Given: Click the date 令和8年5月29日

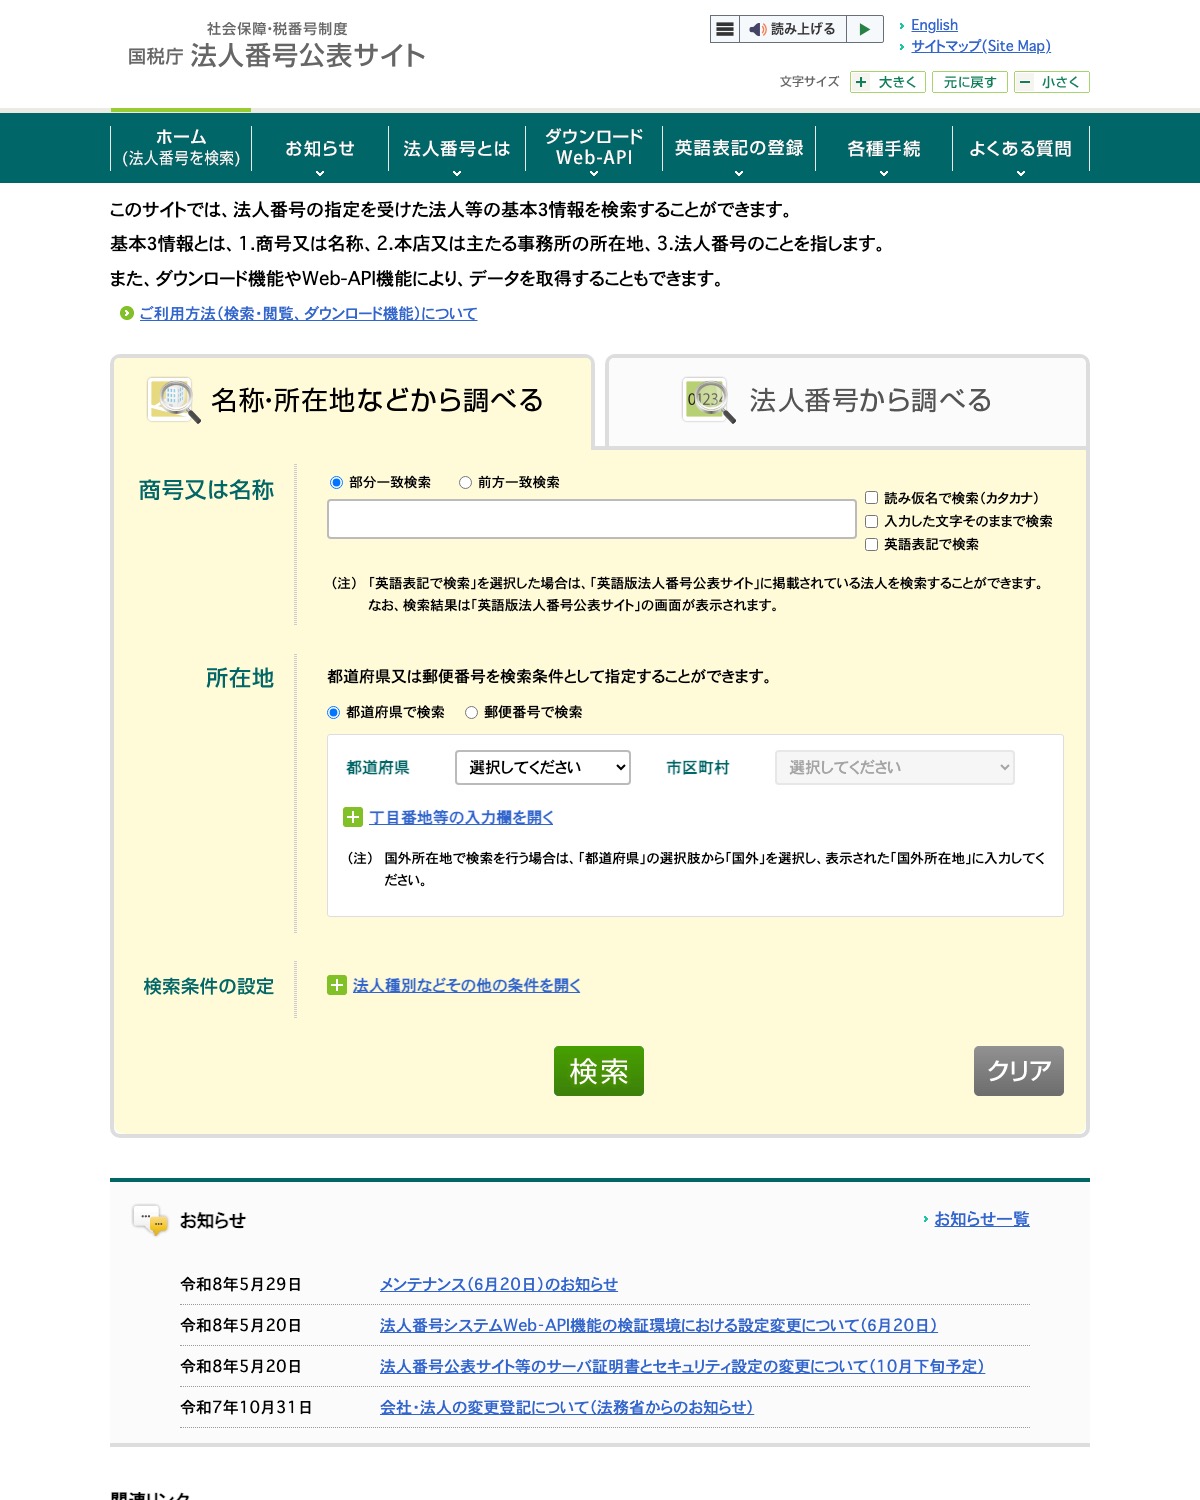Looking at the screenshot, I should pos(241,1284).
